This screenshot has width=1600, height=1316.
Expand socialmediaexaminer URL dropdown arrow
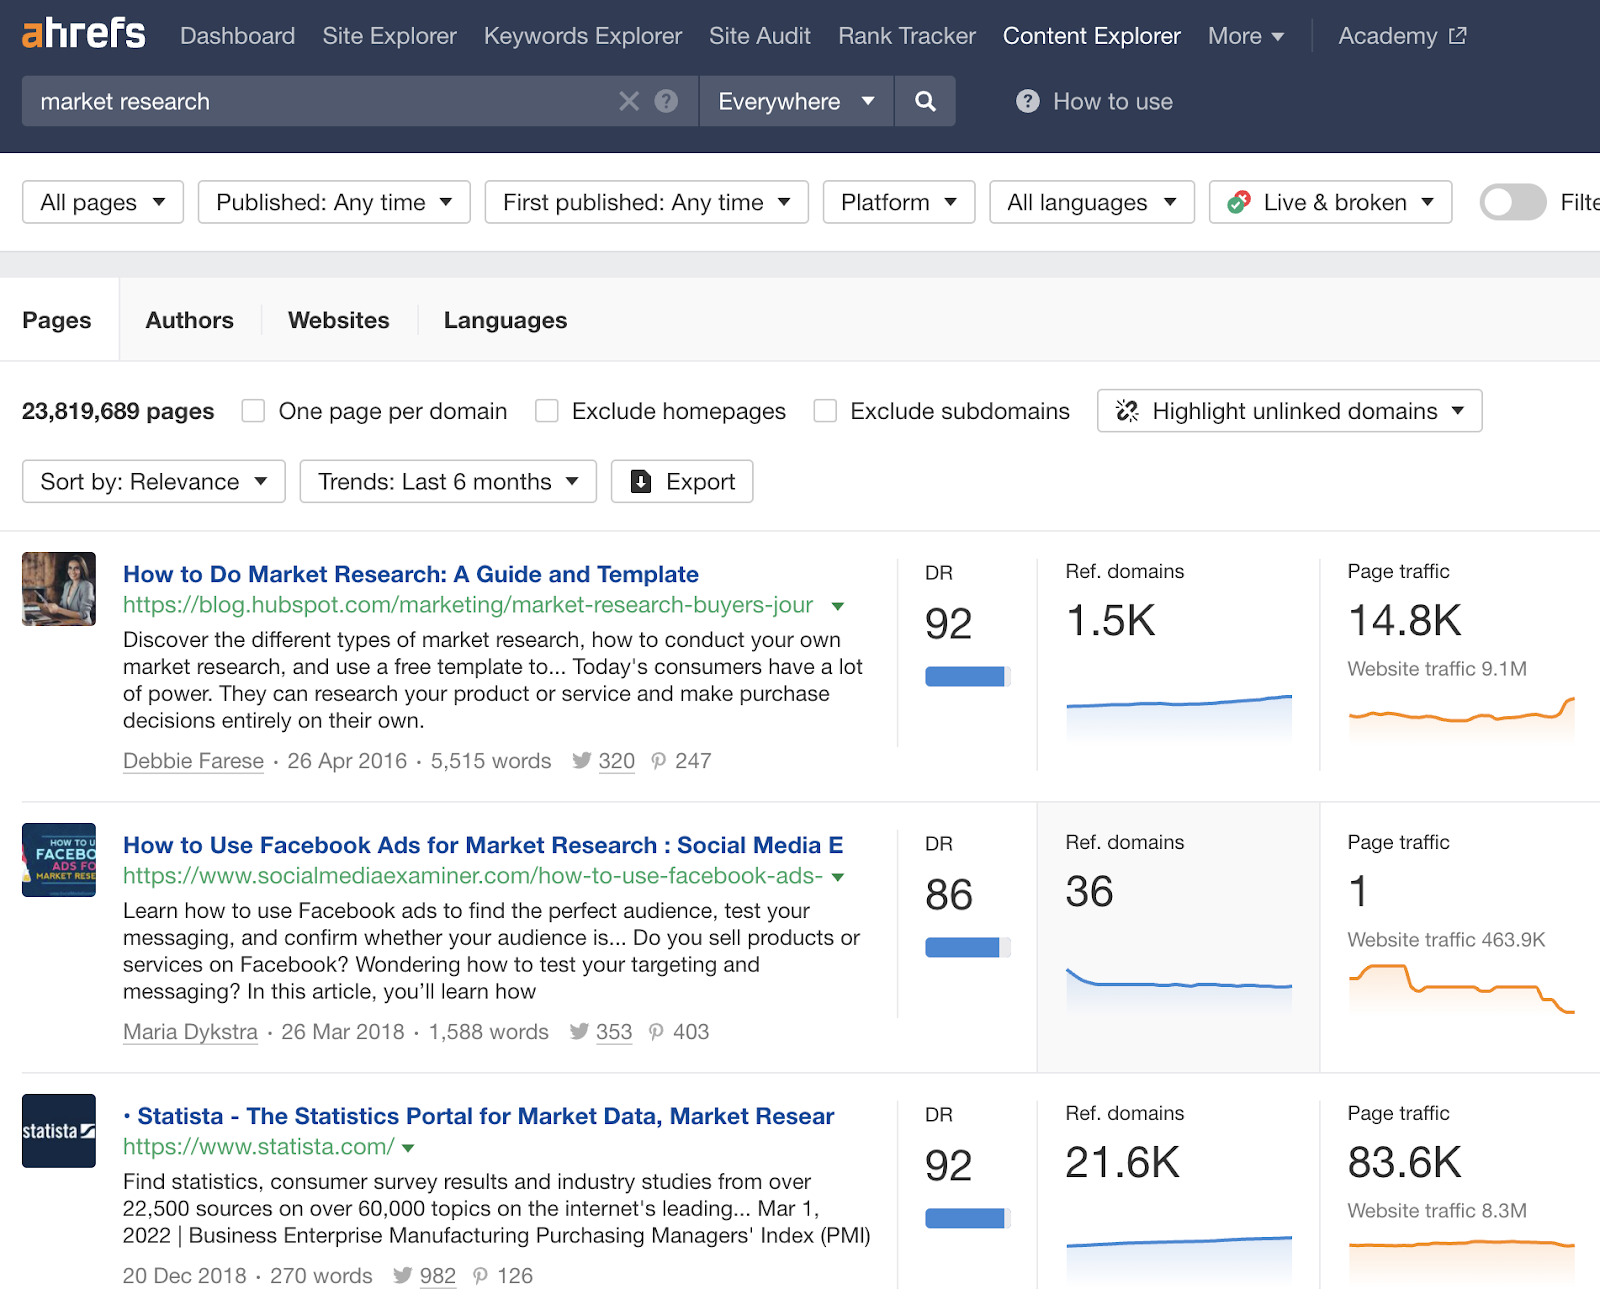(838, 877)
